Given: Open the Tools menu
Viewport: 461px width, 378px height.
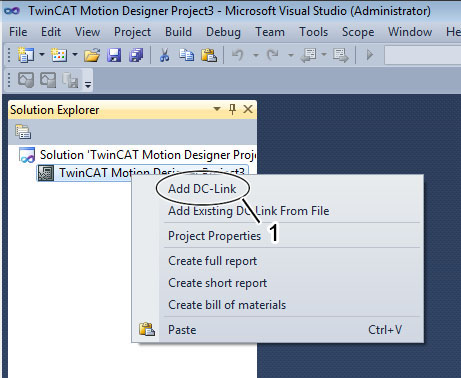Looking at the screenshot, I should (x=313, y=32).
